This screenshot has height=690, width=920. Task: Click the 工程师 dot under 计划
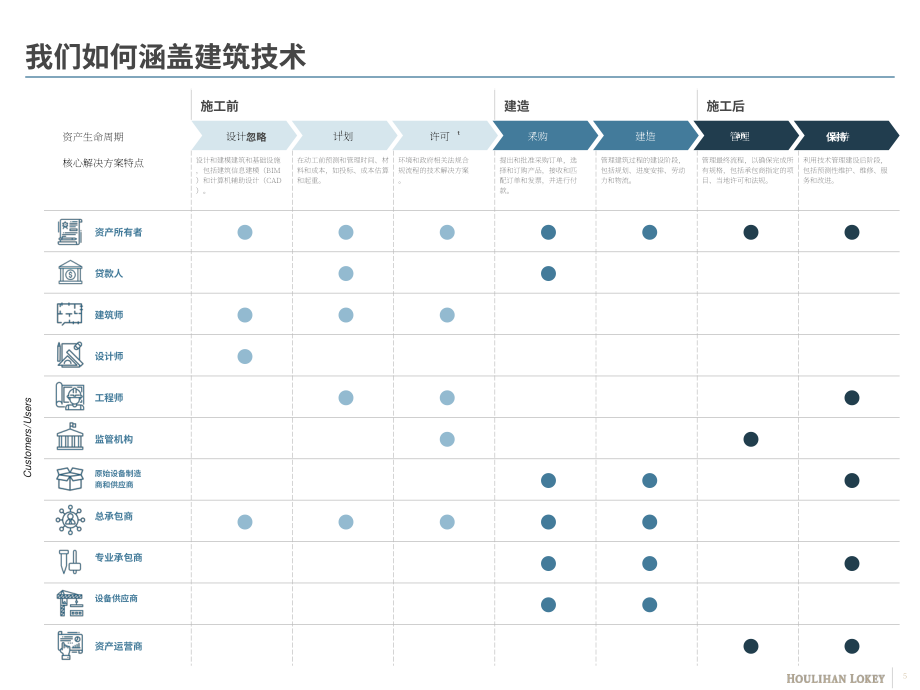click(346, 398)
